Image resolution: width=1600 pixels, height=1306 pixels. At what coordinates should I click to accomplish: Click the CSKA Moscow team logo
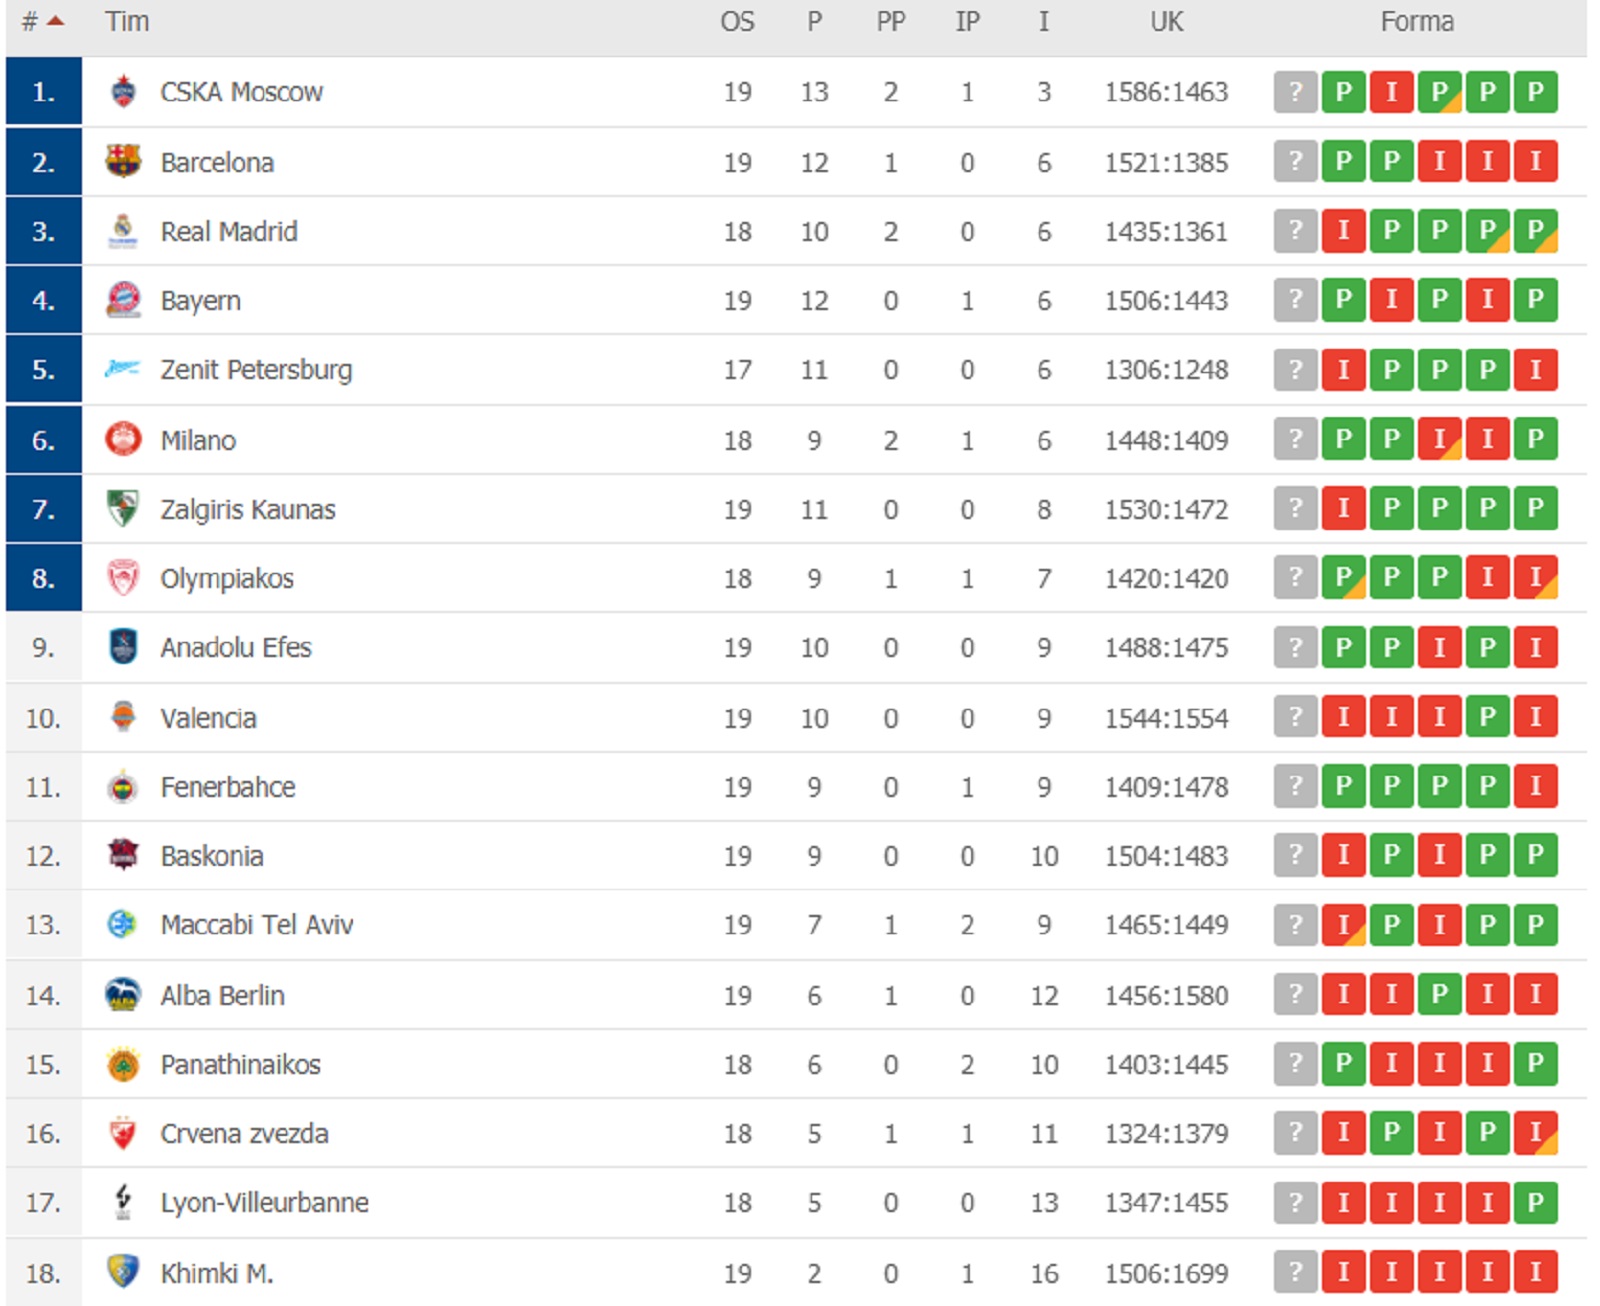coord(123,92)
